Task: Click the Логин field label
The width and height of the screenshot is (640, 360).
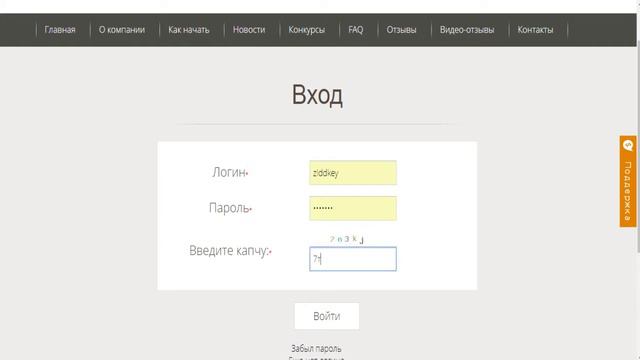Action: coord(230,172)
